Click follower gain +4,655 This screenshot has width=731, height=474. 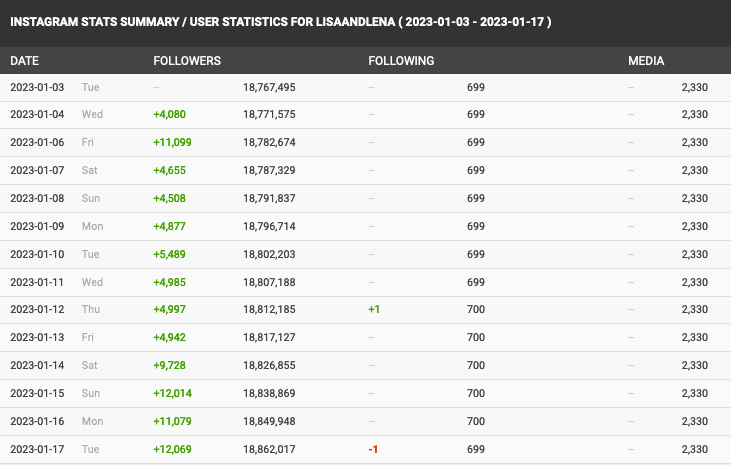169,170
